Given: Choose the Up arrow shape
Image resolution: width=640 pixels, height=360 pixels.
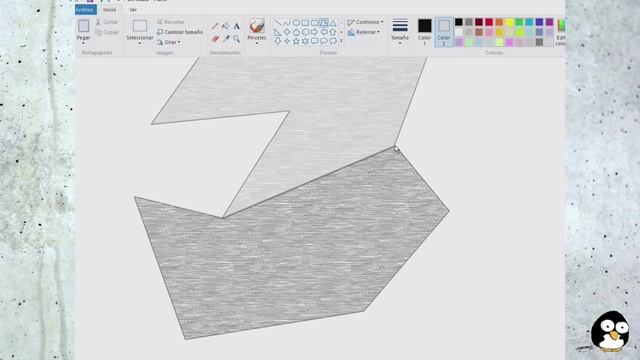Looking at the screenshot, I should [x=333, y=32].
